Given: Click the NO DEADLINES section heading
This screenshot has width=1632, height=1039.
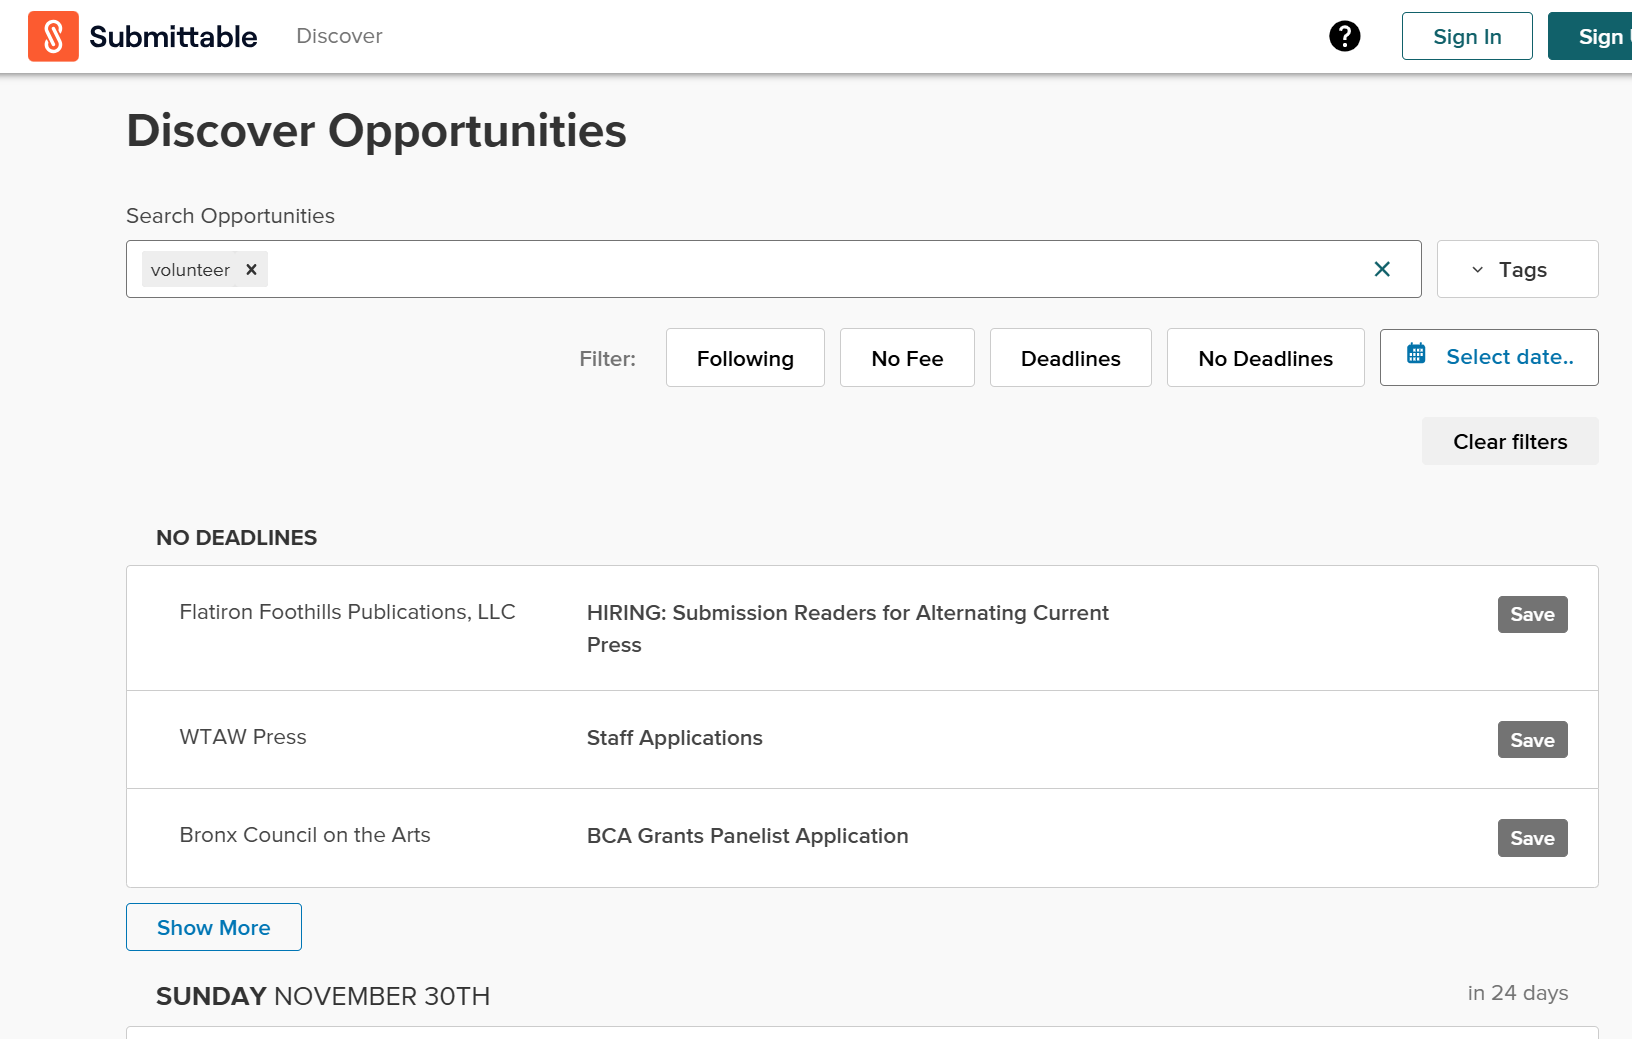Looking at the screenshot, I should click(236, 538).
